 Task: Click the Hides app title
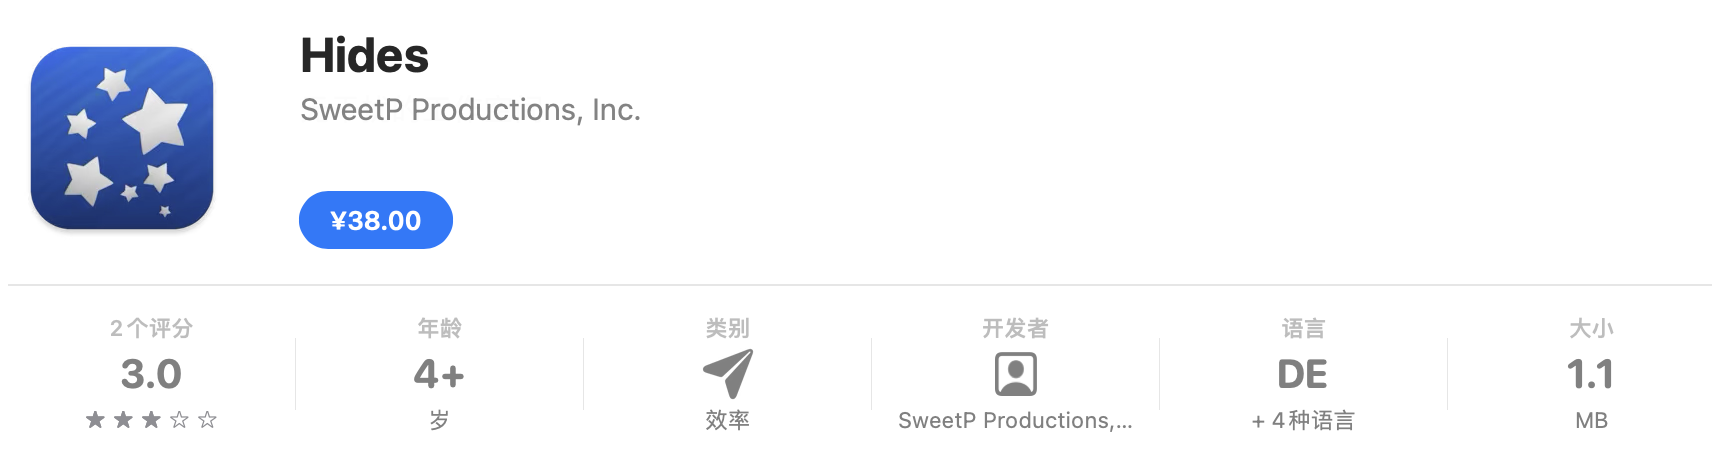click(x=364, y=56)
